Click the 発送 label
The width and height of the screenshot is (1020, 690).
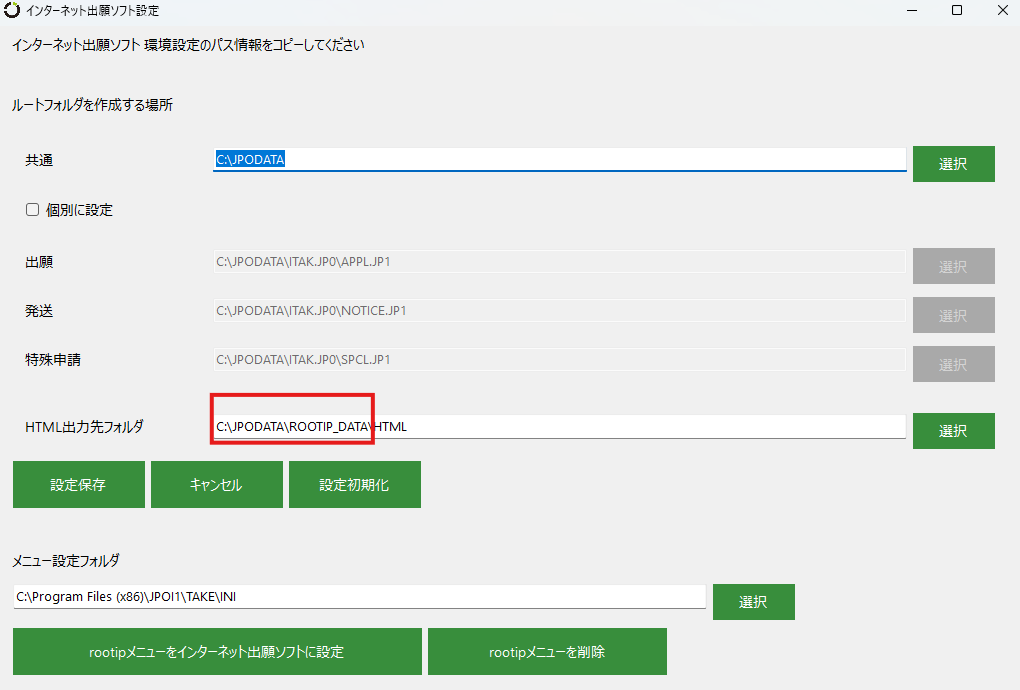click(39, 311)
